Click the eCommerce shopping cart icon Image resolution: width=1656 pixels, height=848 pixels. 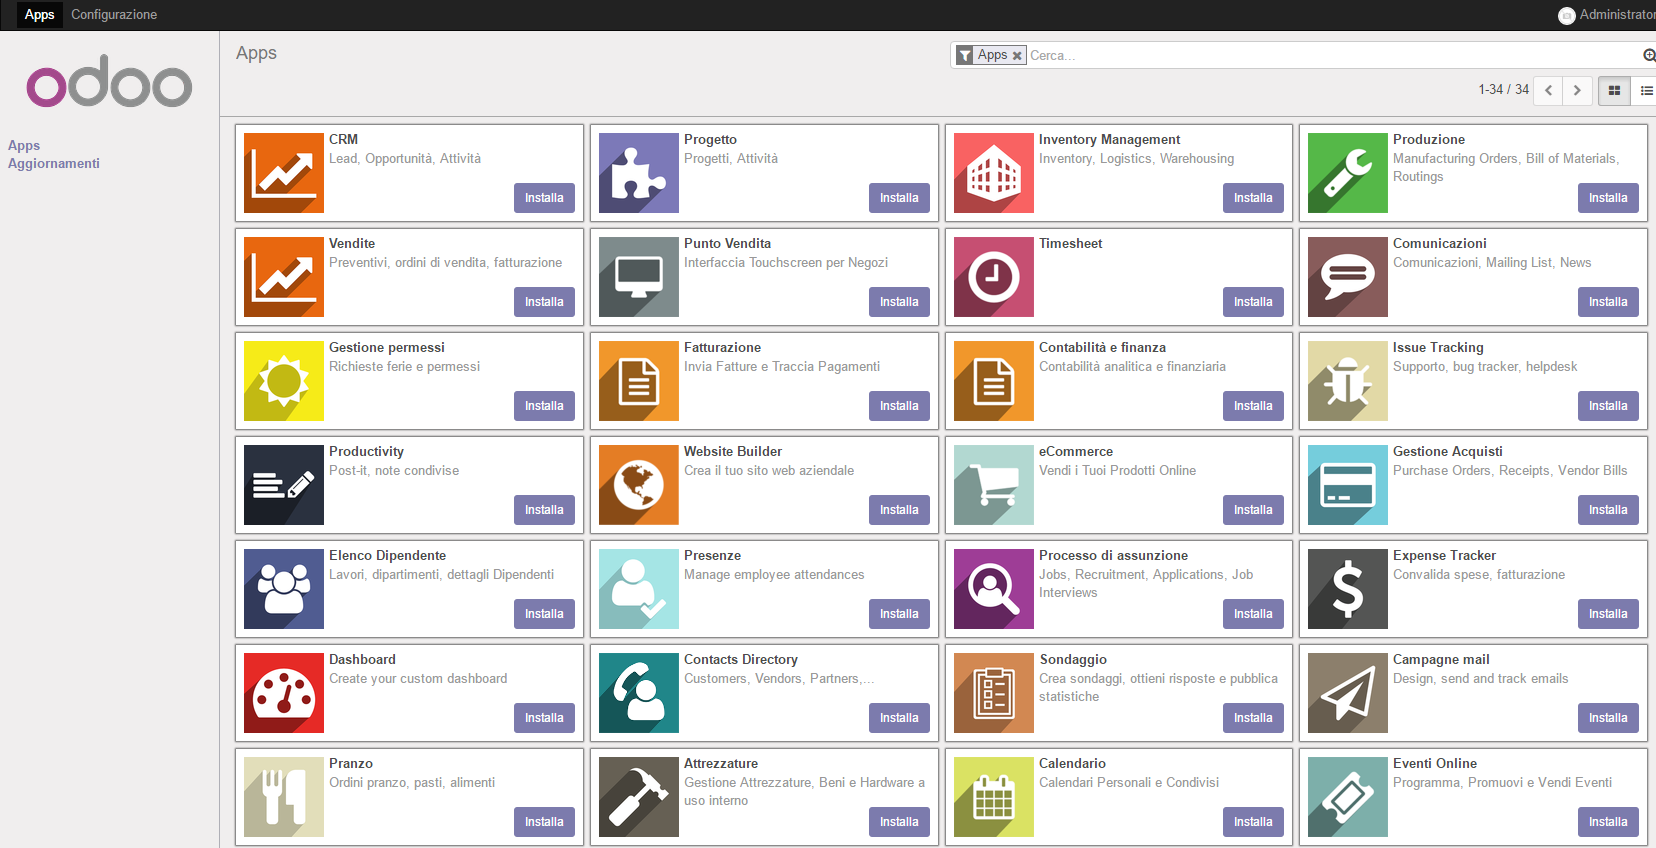click(x=994, y=485)
